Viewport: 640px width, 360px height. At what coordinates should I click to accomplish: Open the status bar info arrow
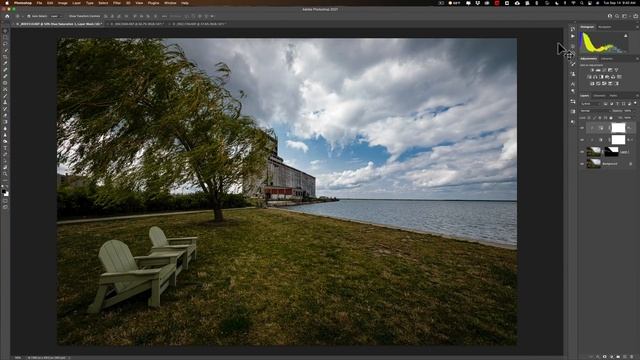tap(69, 358)
